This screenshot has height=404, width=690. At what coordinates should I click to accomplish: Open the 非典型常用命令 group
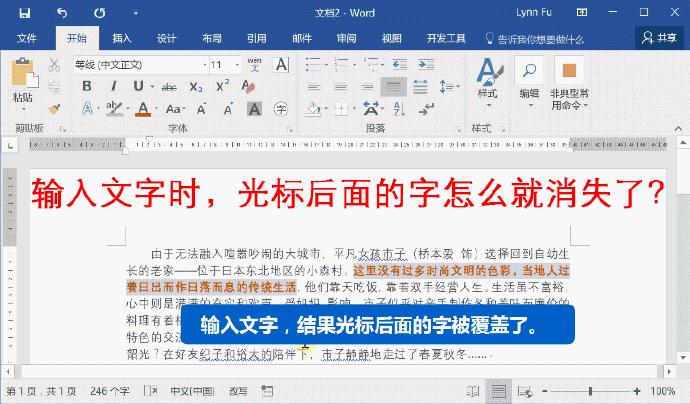pos(569,84)
